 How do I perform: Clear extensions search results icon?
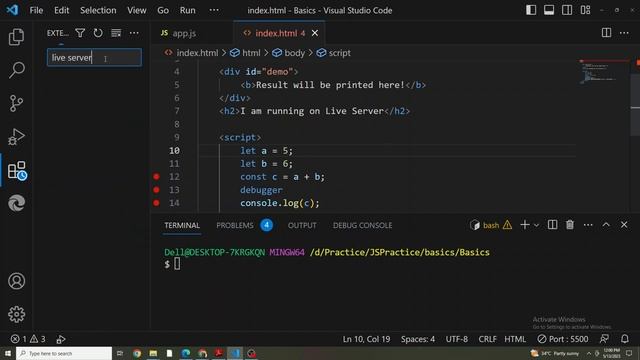pos(116,33)
